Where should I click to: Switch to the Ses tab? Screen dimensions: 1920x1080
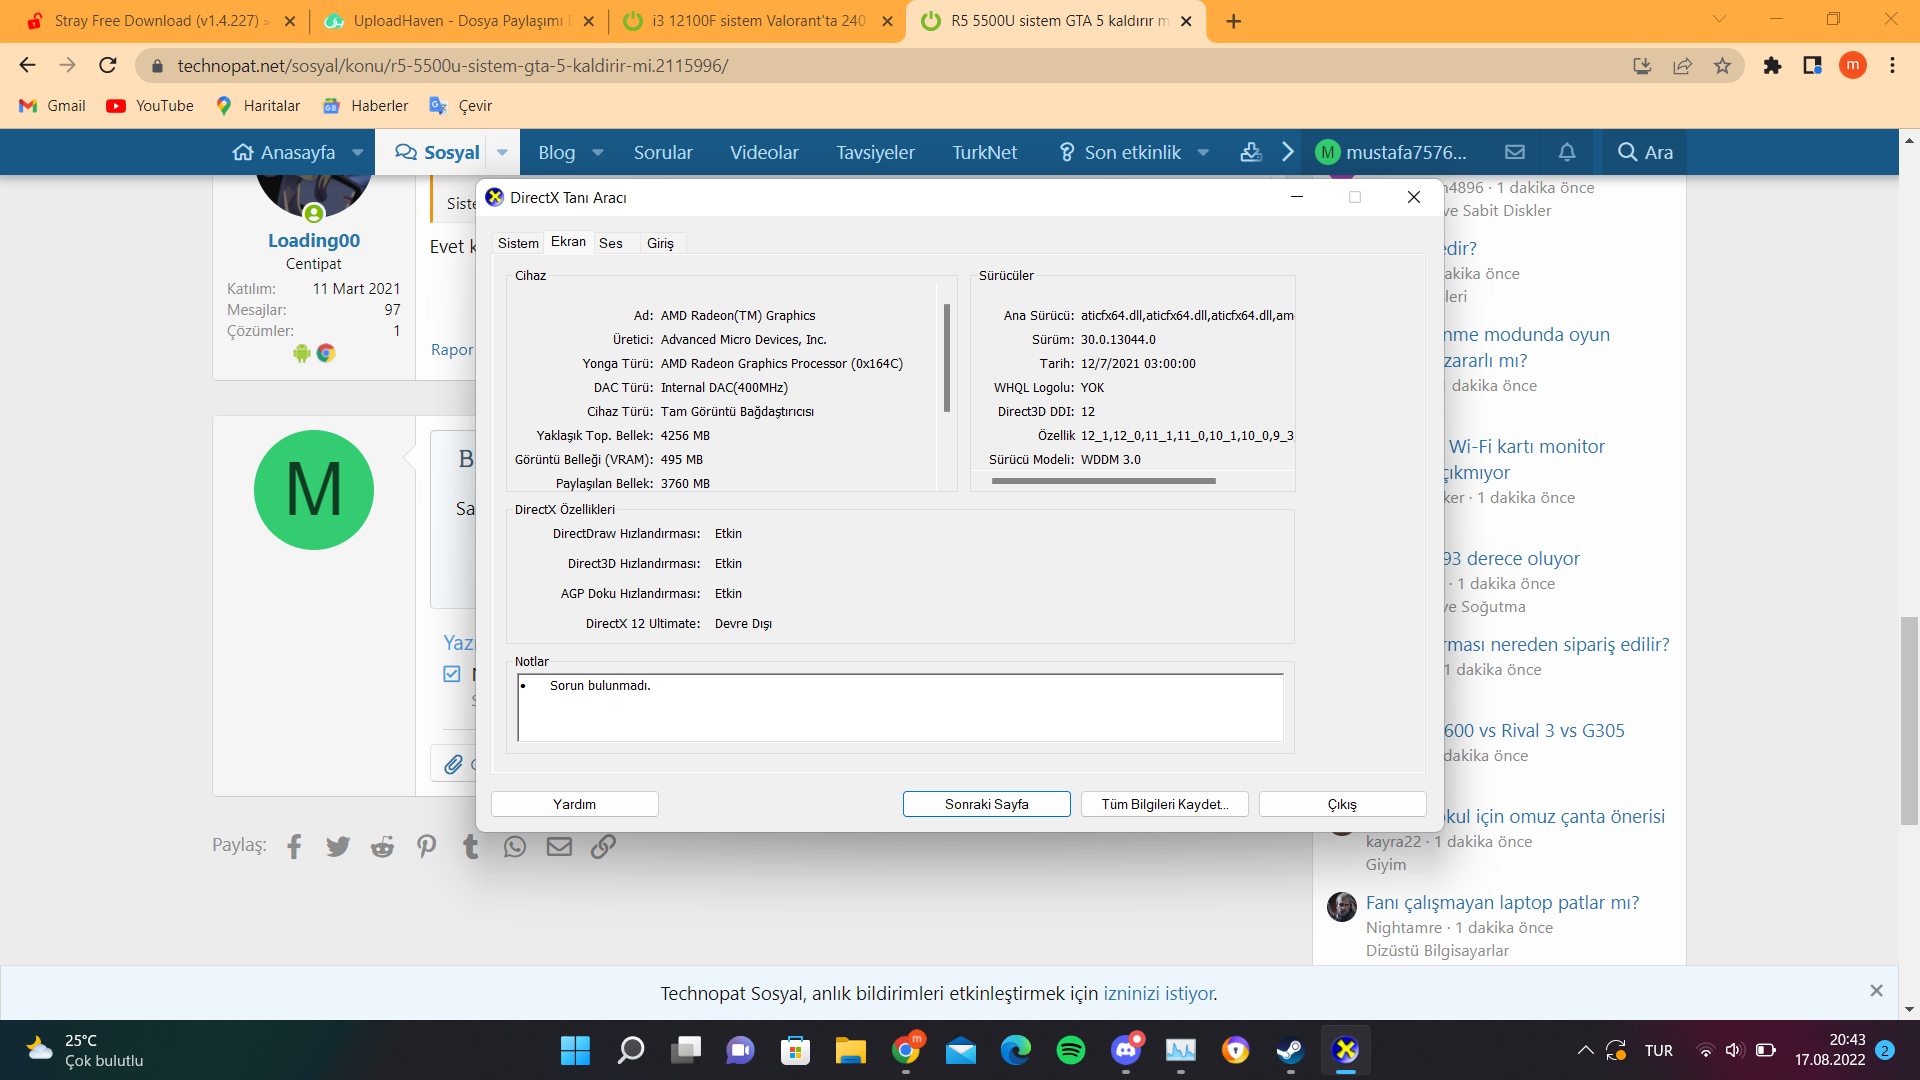click(611, 243)
